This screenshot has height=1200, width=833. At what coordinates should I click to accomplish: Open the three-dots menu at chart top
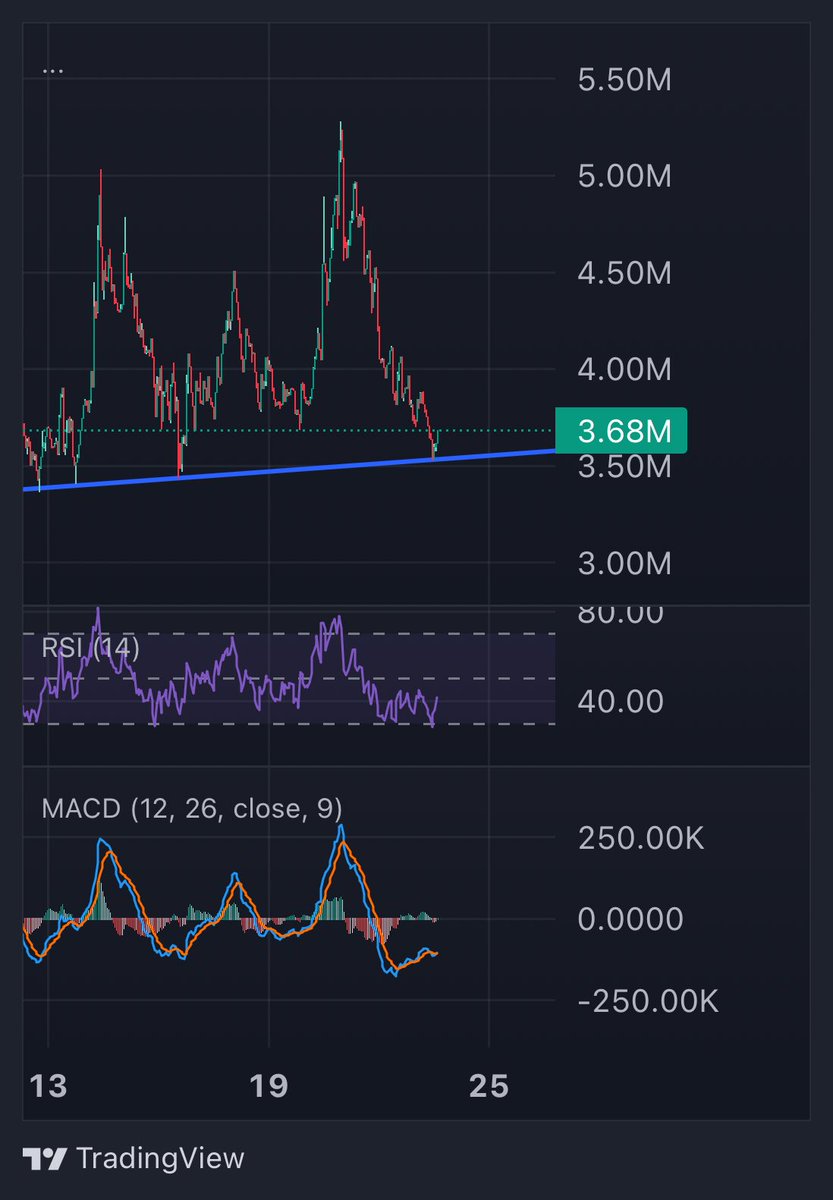click(53, 71)
